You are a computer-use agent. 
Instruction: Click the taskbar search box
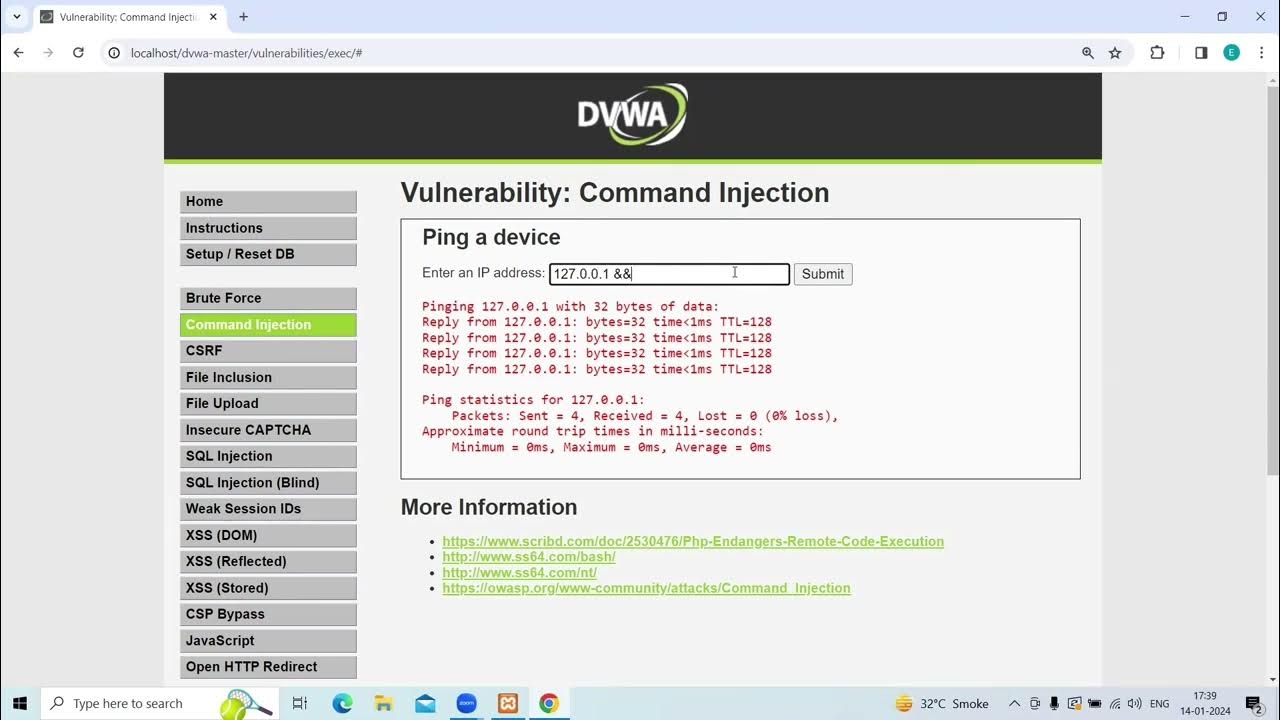[158, 703]
